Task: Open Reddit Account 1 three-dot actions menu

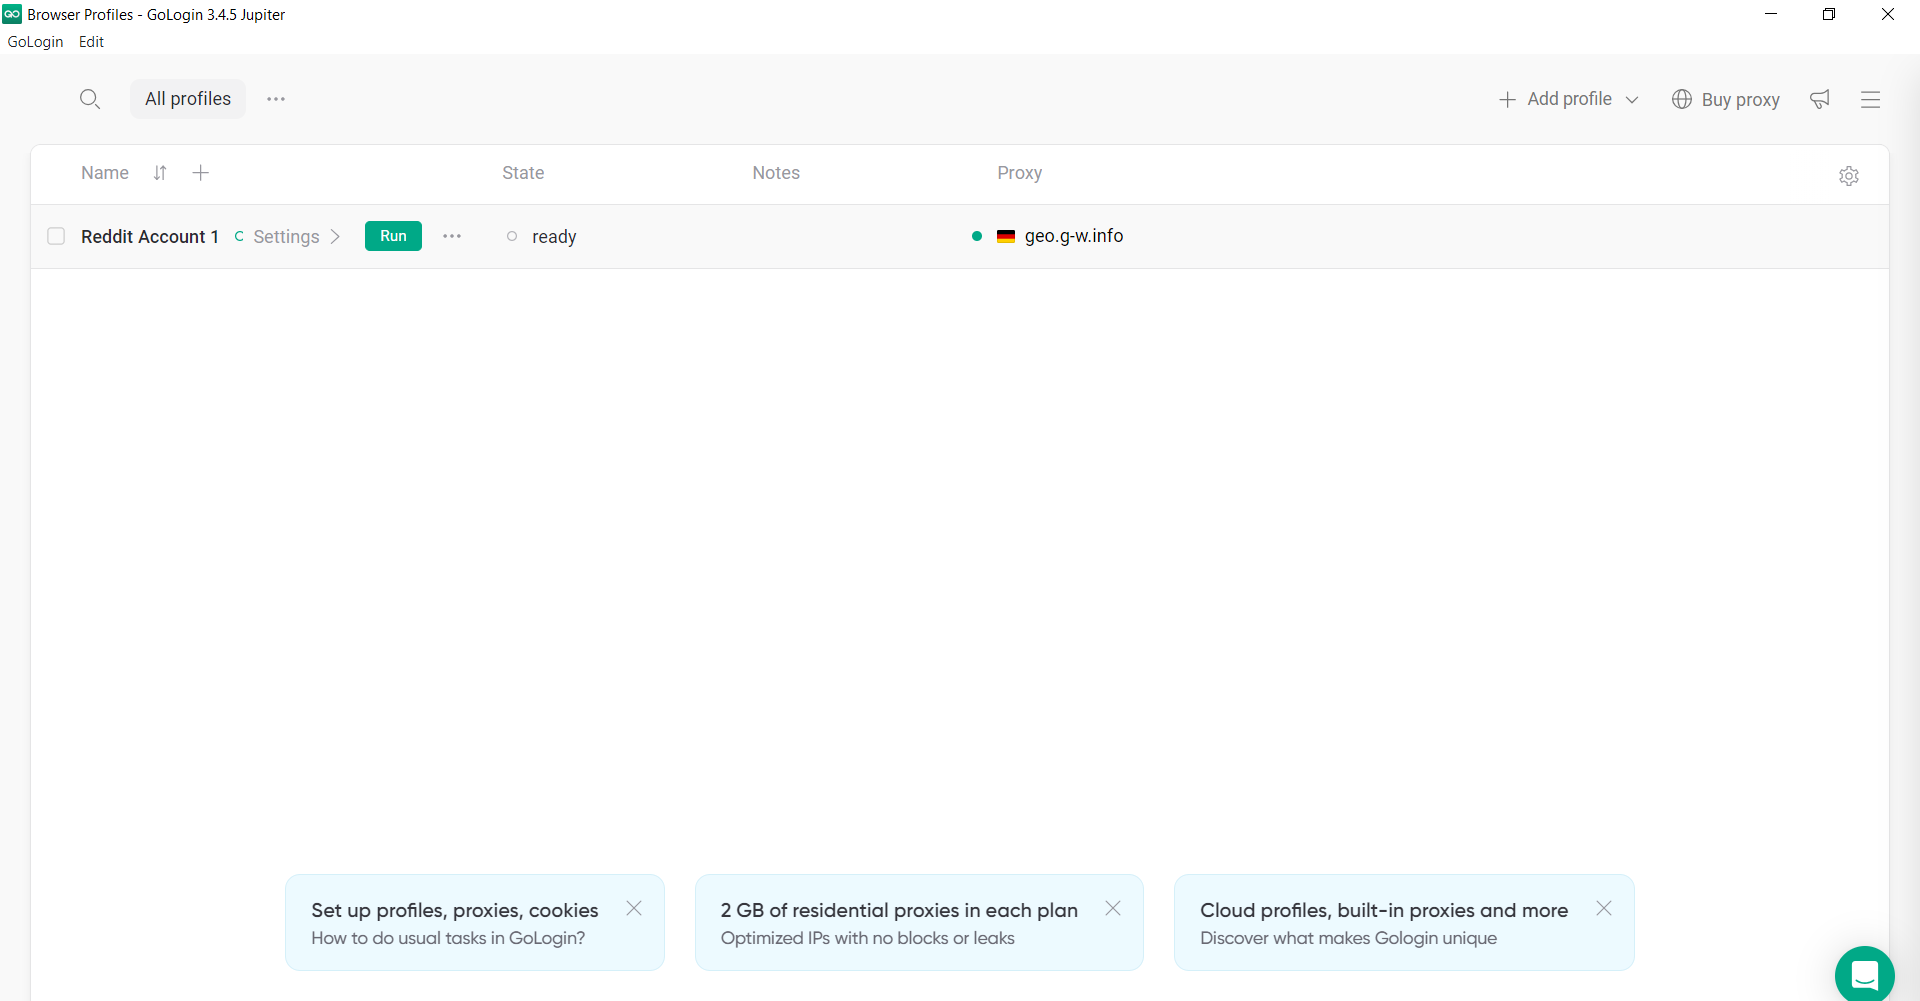Action: point(452,236)
